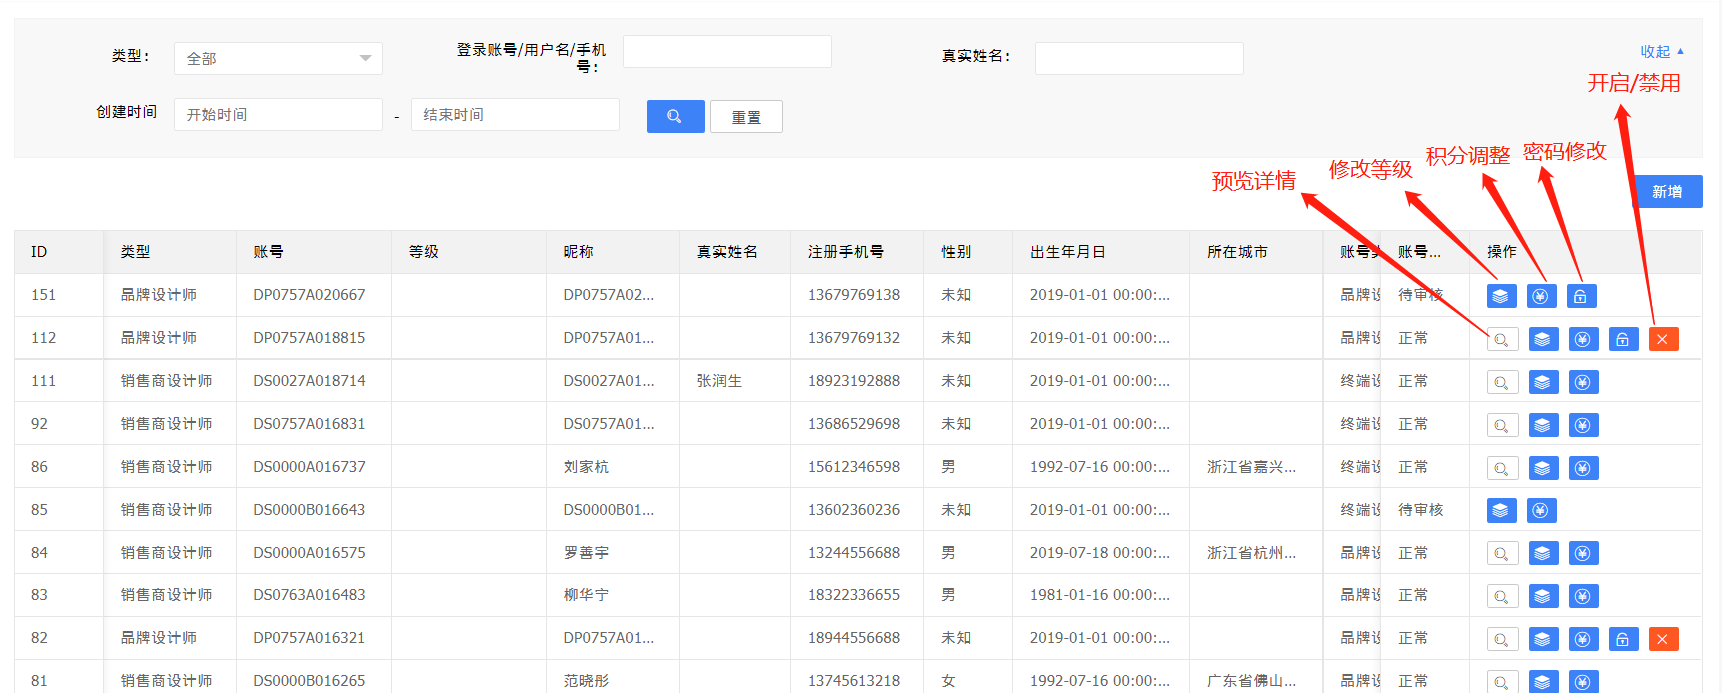Open modify level for account DP0757A020667
Image resolution: width=1722 pixels, height=693 pixels.
[1501, 296]
